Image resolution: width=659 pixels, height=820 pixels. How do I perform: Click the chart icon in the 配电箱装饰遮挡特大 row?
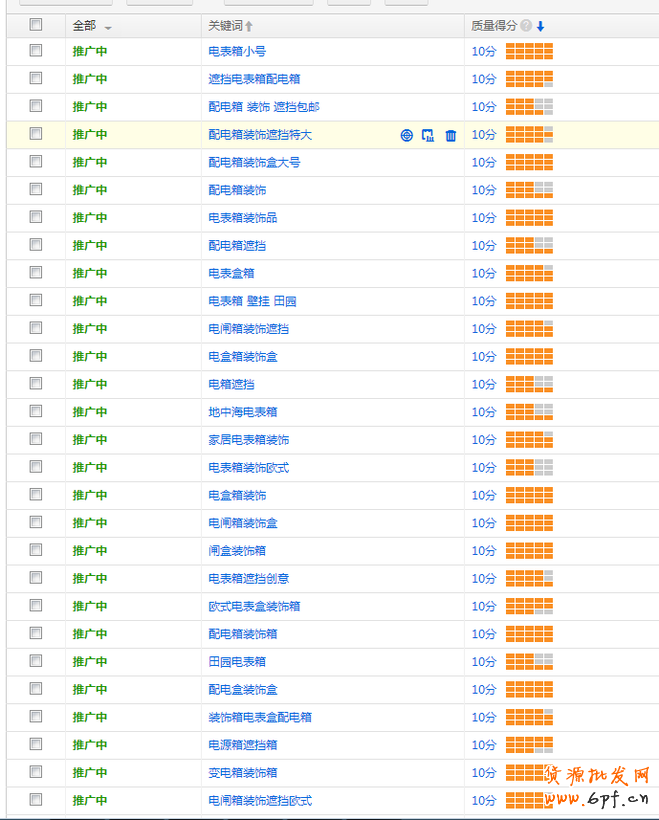click(x=428, y=135)
